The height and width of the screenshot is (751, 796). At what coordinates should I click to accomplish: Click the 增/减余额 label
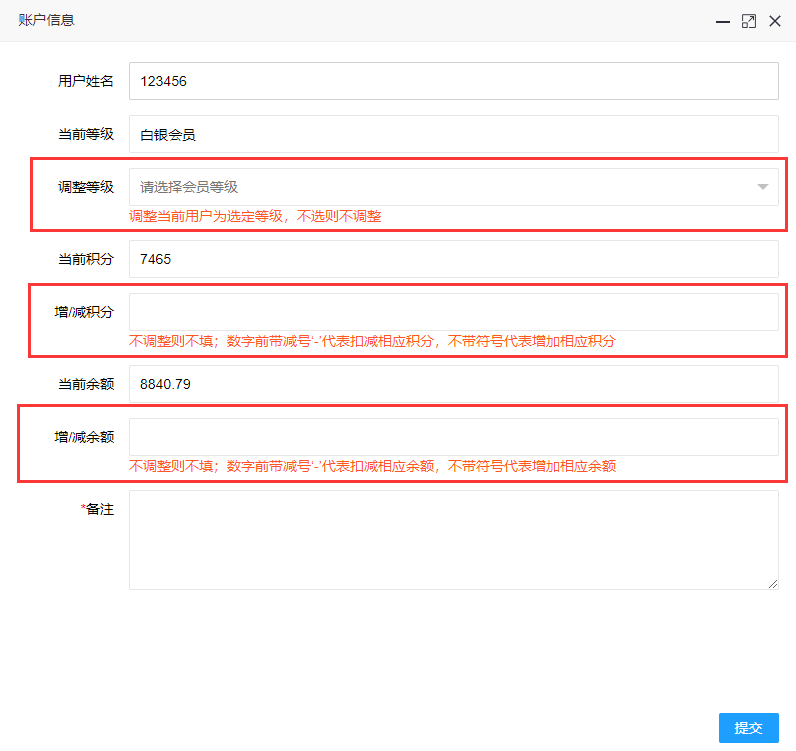84,437
